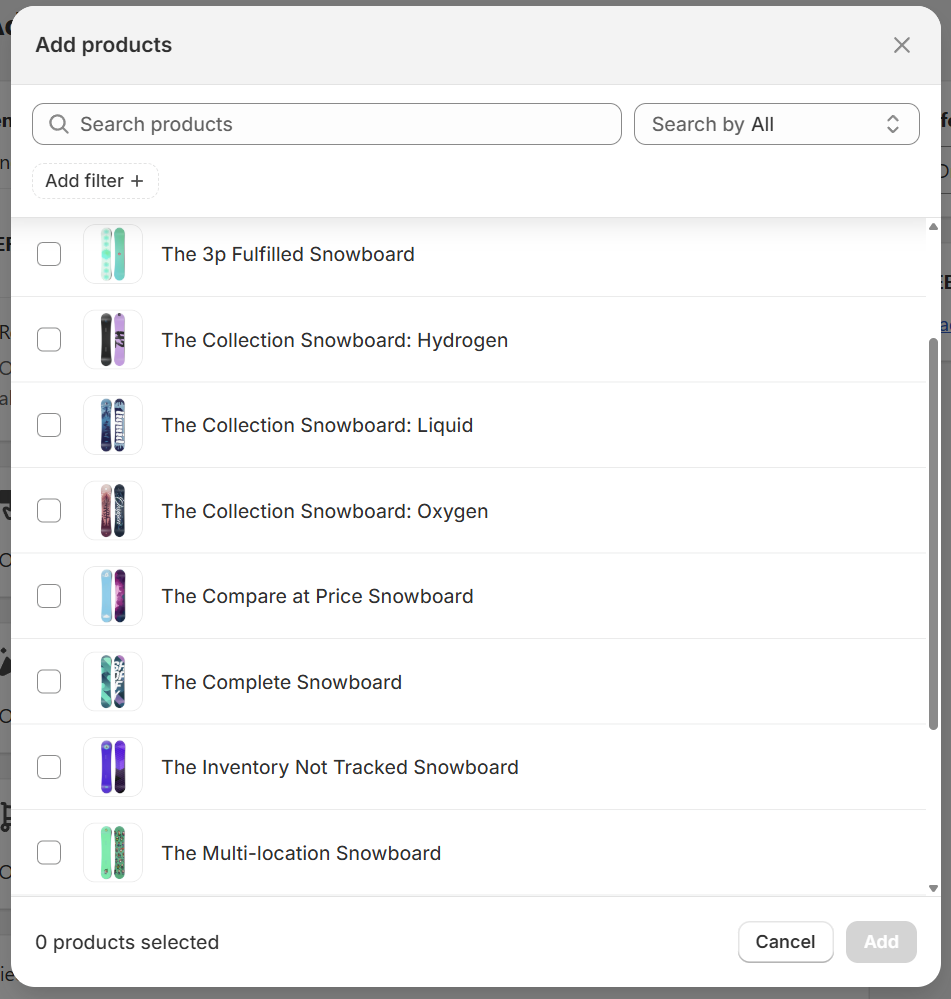The width and height of the screenshot is (951, 999).
Task: Open the Search by All dropdown
Action: [776, 124]
